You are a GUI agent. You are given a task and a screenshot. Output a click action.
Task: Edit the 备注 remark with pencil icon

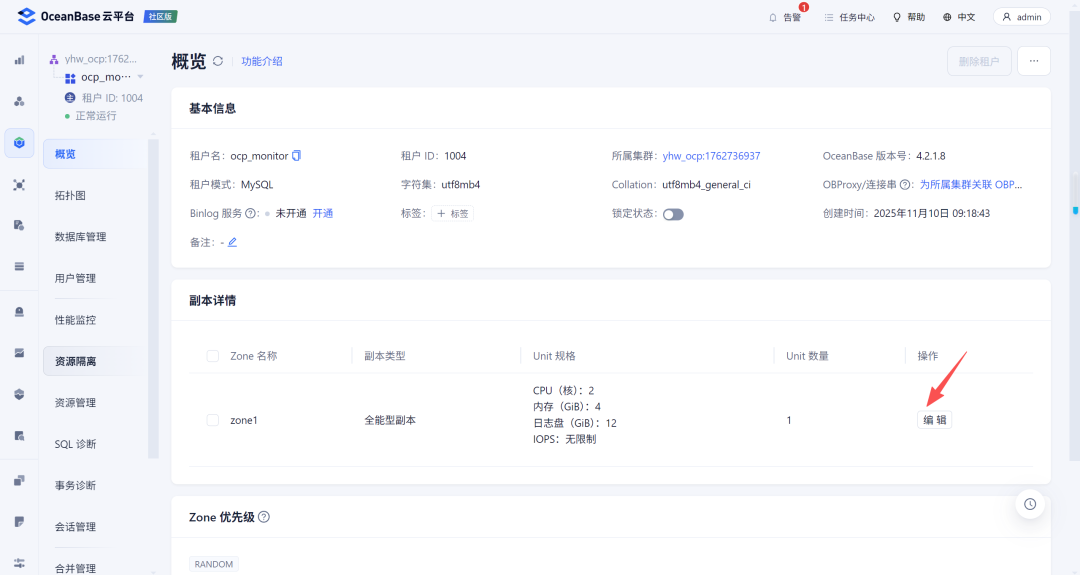(232, 242)
